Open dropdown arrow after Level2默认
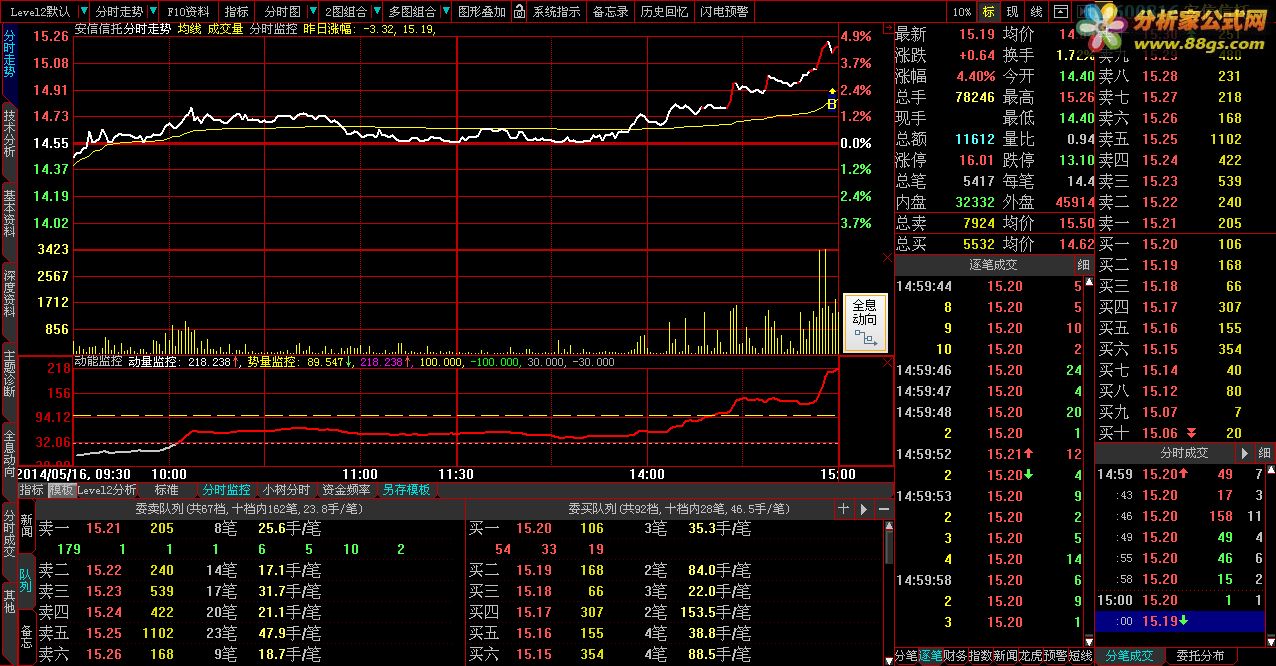The width and height of the screenshot is (1276, 666). pos(83,12)
